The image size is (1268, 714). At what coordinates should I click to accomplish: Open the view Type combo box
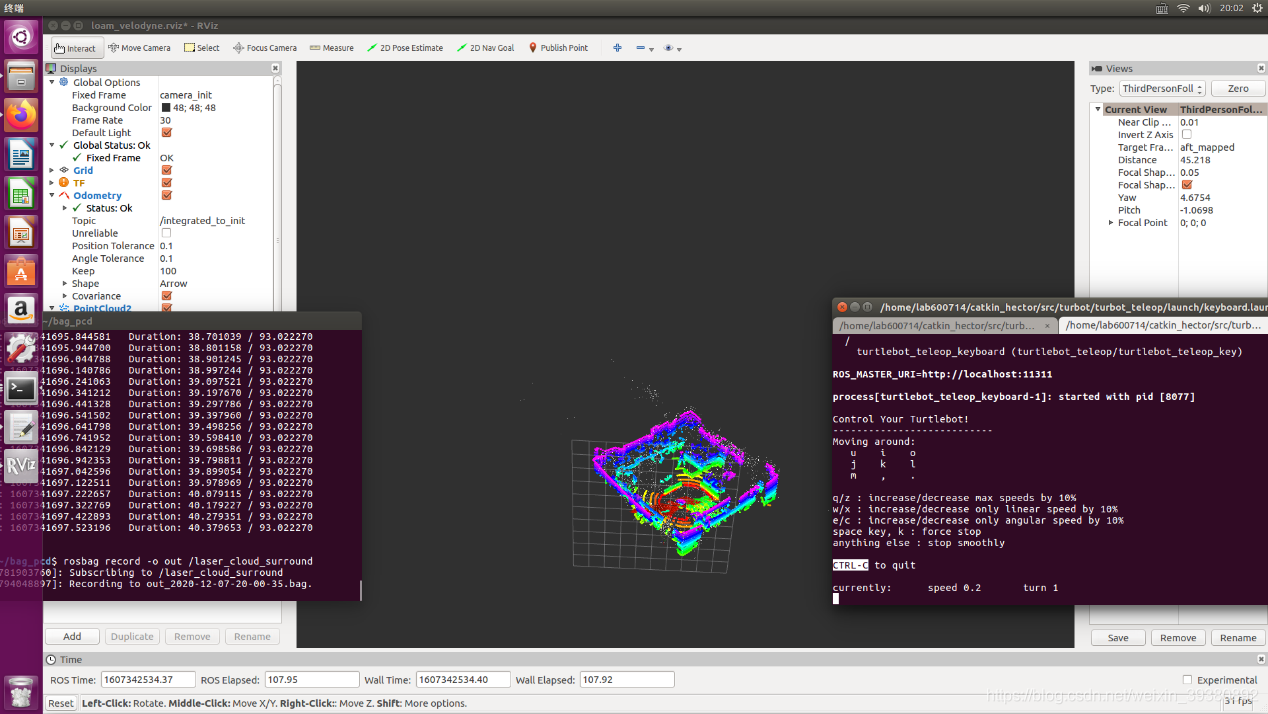tap(1161, 89)
